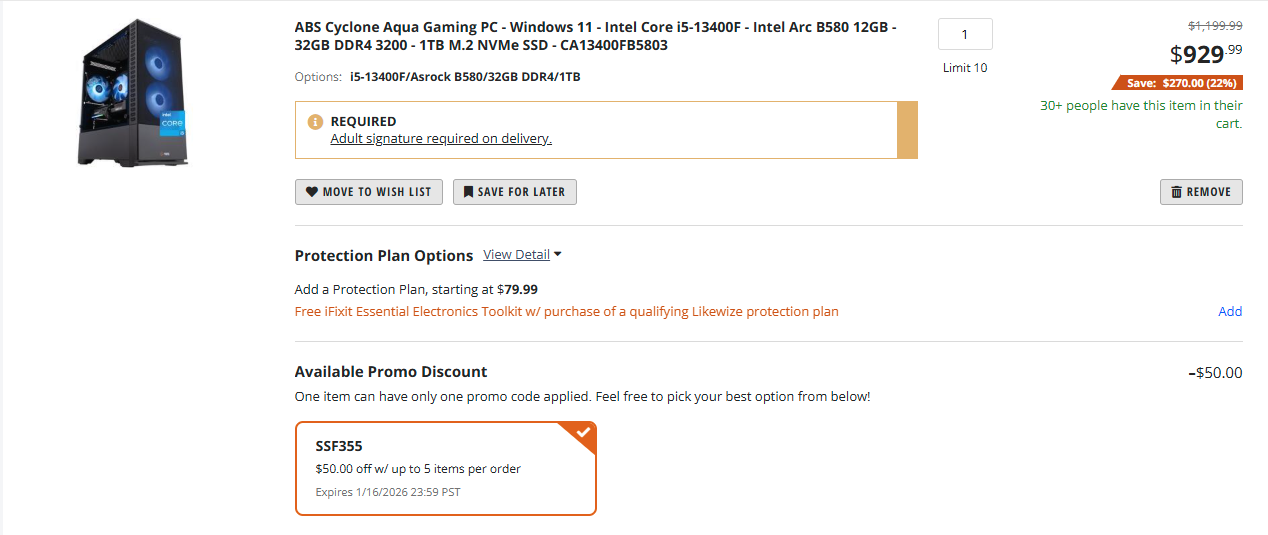
Task: Click the checkmark corner on the SSF355 promo
Action: pos(583,433)
